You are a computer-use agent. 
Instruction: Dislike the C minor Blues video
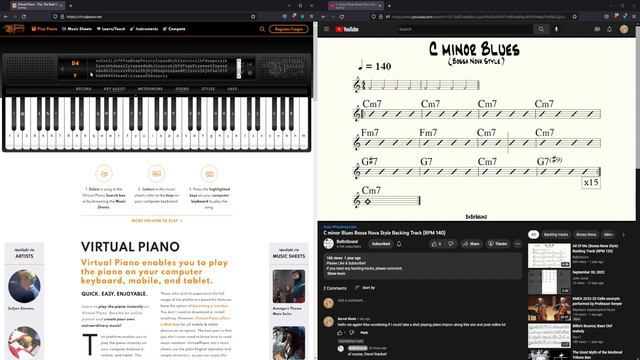[451, 244]
